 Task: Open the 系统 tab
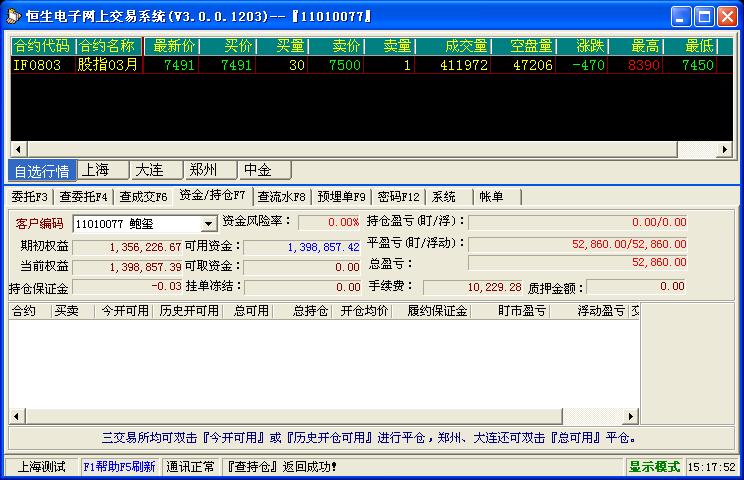coord(449,196)
